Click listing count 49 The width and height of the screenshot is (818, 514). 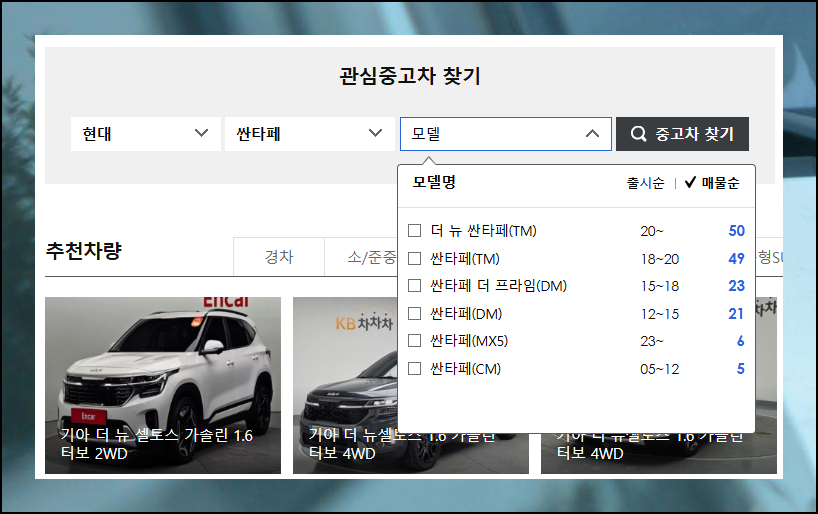(x=737, y=258)
